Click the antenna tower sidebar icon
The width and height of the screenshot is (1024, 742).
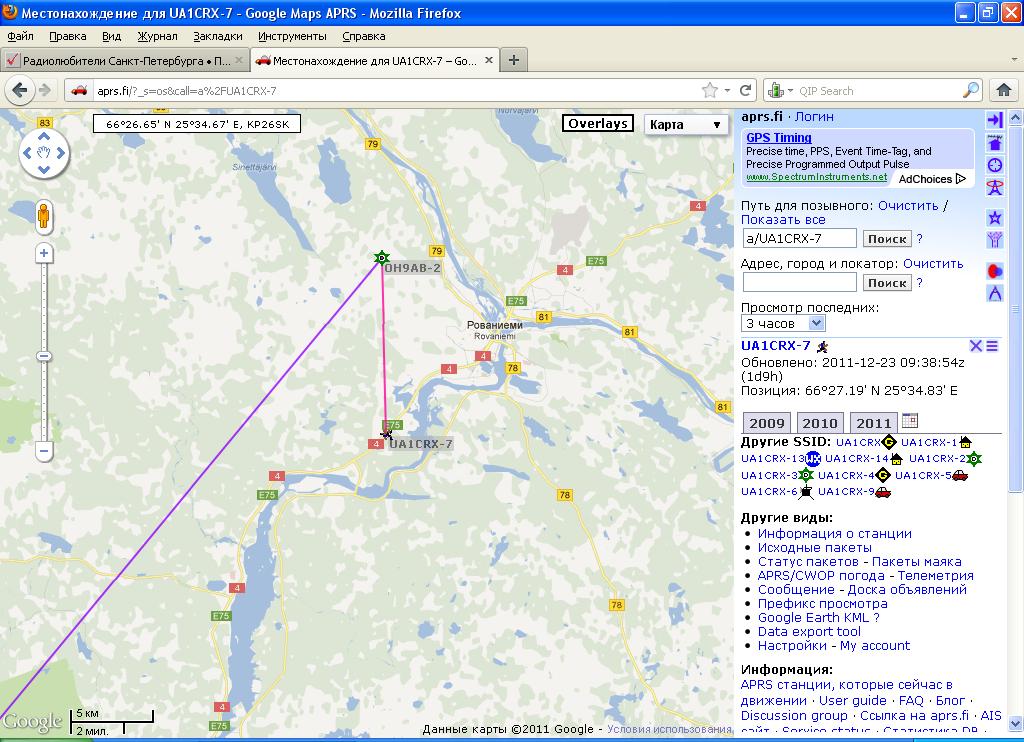tap(995, 187)
